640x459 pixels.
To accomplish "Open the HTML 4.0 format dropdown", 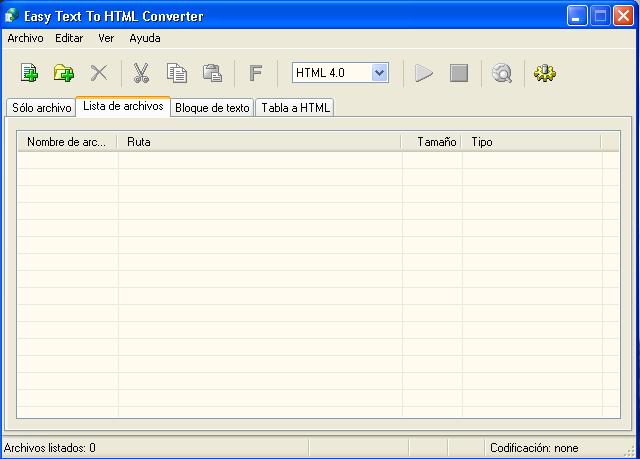I will (380, 73).
